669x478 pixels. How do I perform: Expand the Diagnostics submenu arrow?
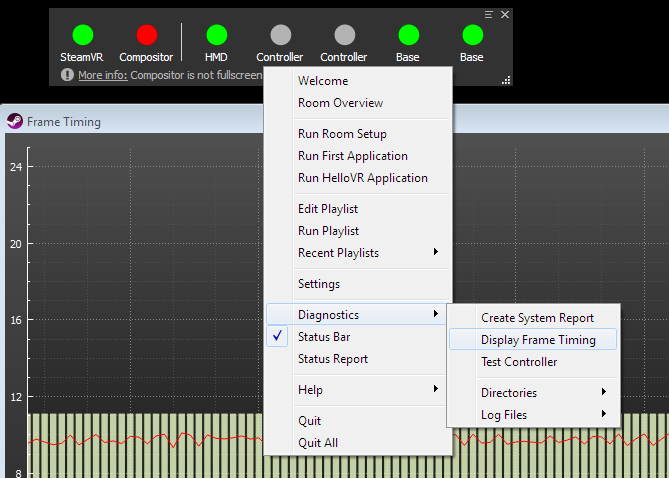(x=436, y=314)
